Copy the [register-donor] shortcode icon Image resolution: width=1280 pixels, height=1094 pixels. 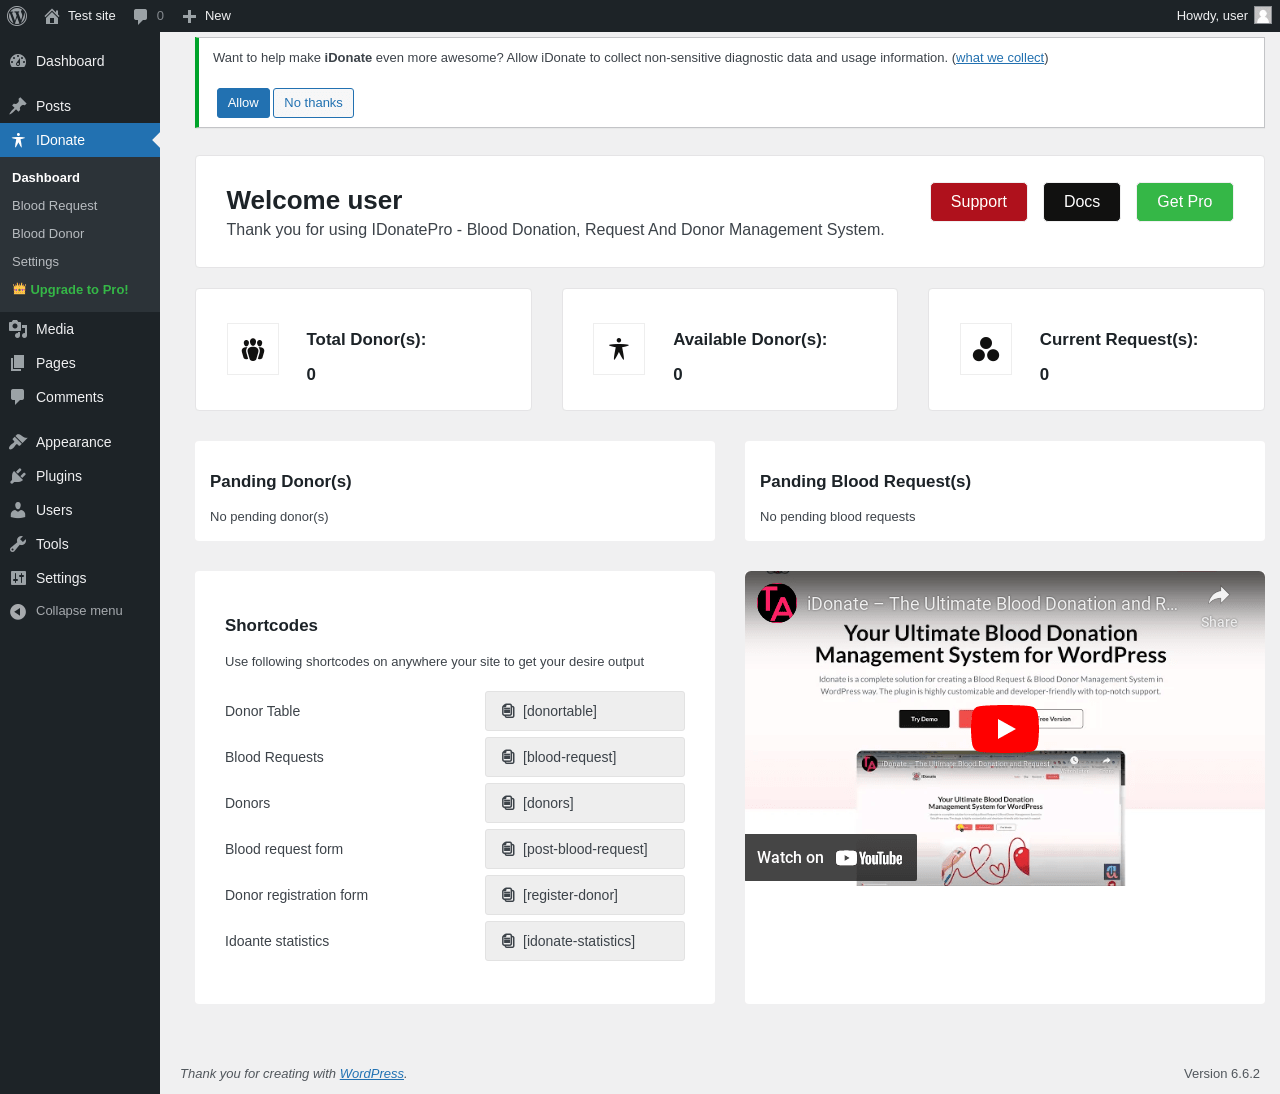click(x=508, y=895)
